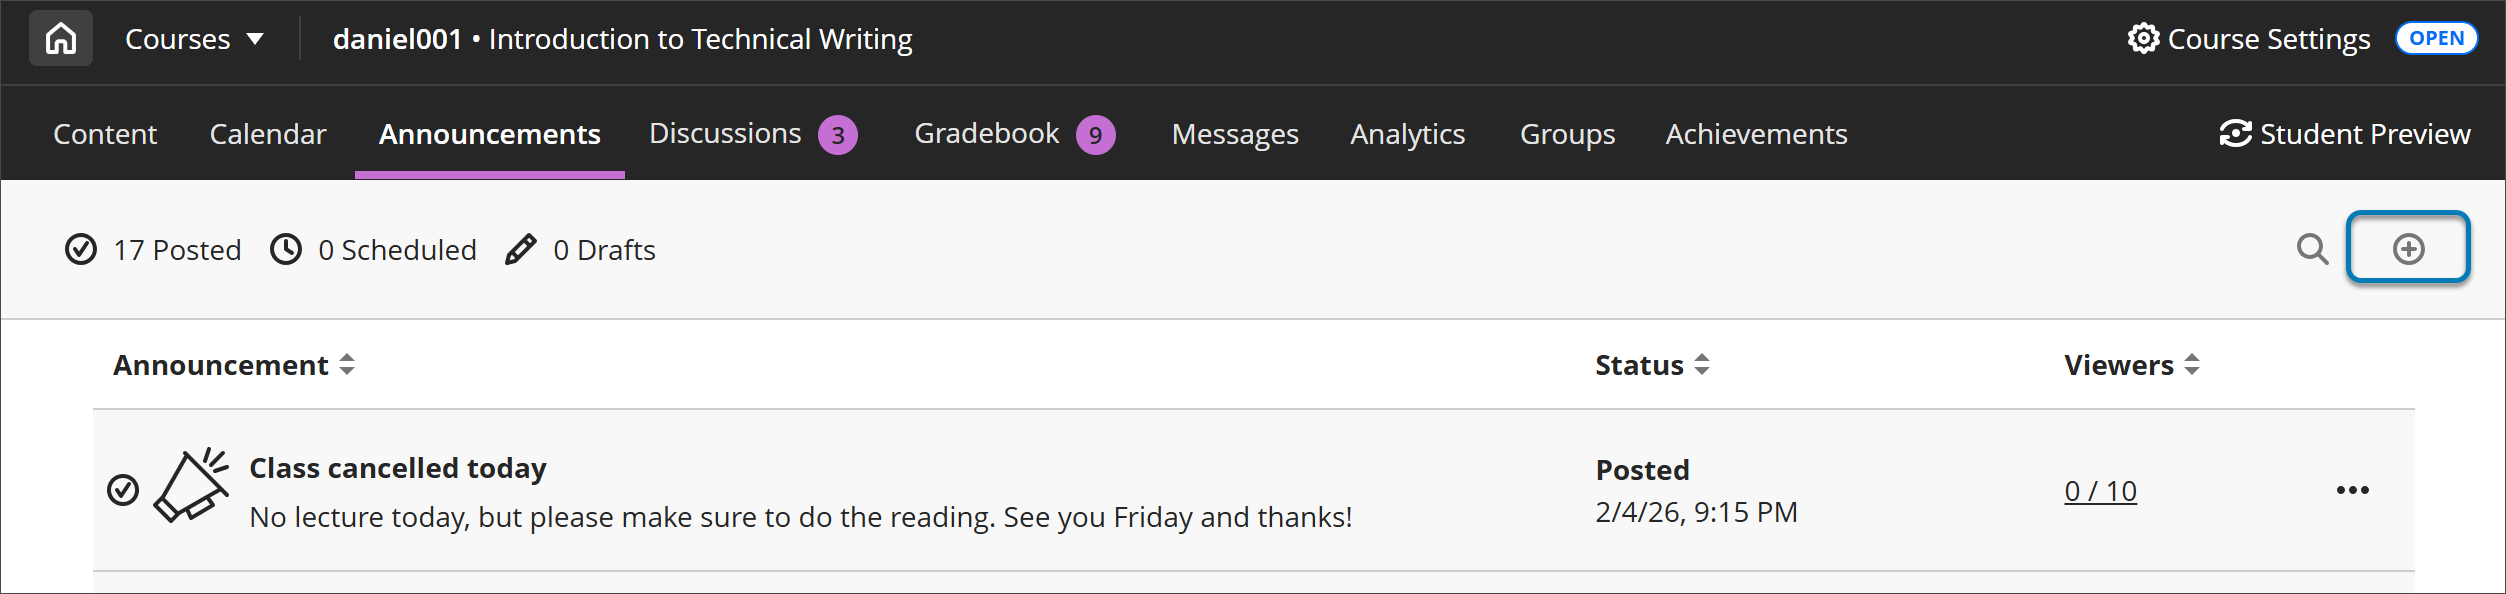Switch to the Gradebook tab

click(986, 133)
